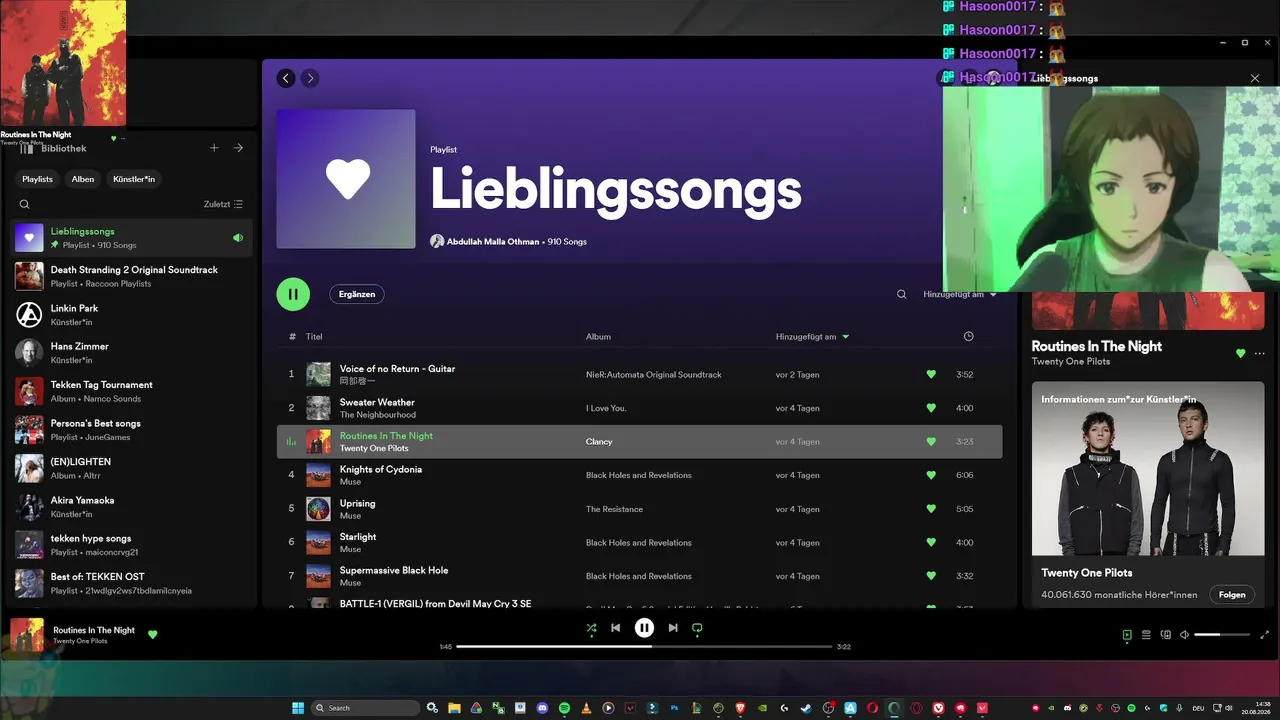Go forward with the right navigation arrow
This screenshot has height=720, width=1280.
click(x=310, y=78)
